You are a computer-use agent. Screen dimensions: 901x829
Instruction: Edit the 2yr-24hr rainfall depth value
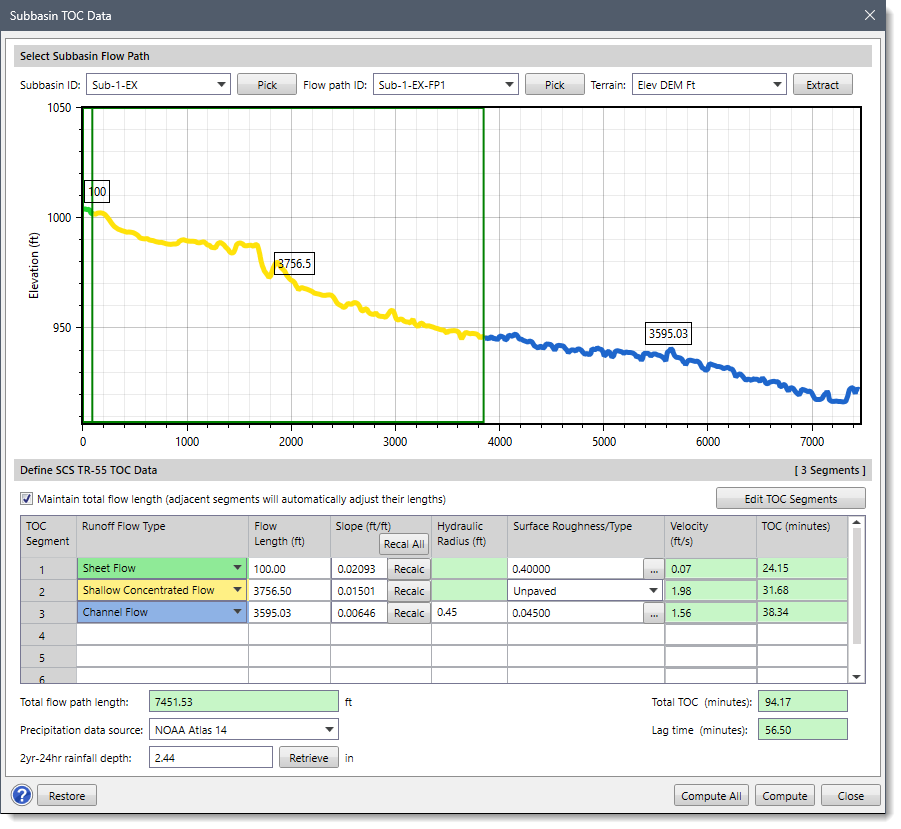click(210, 757)
